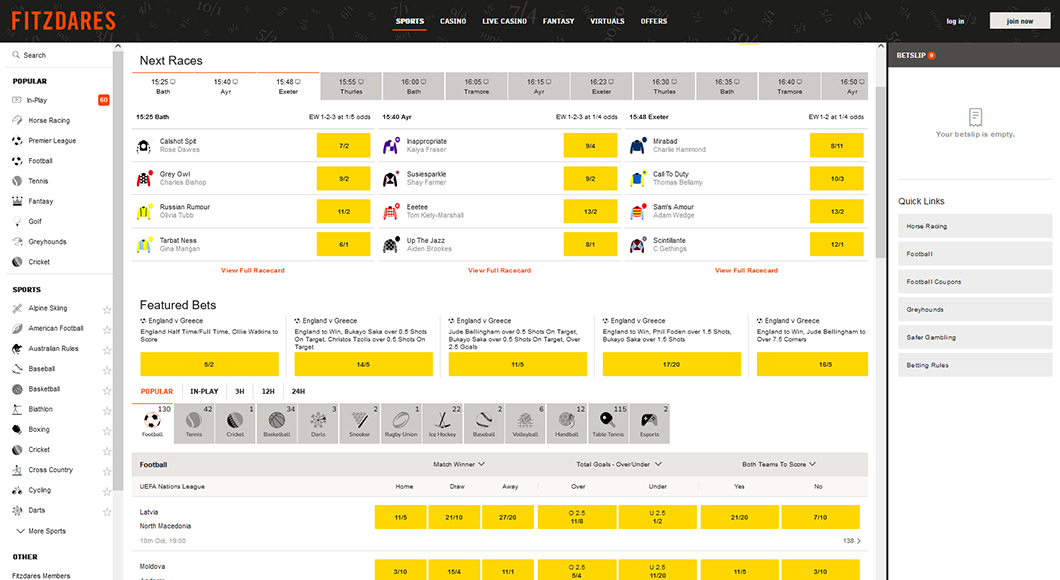Favourite American Football with its star
This screenshot has width=1060, height=580.
[x=107, y=330]
